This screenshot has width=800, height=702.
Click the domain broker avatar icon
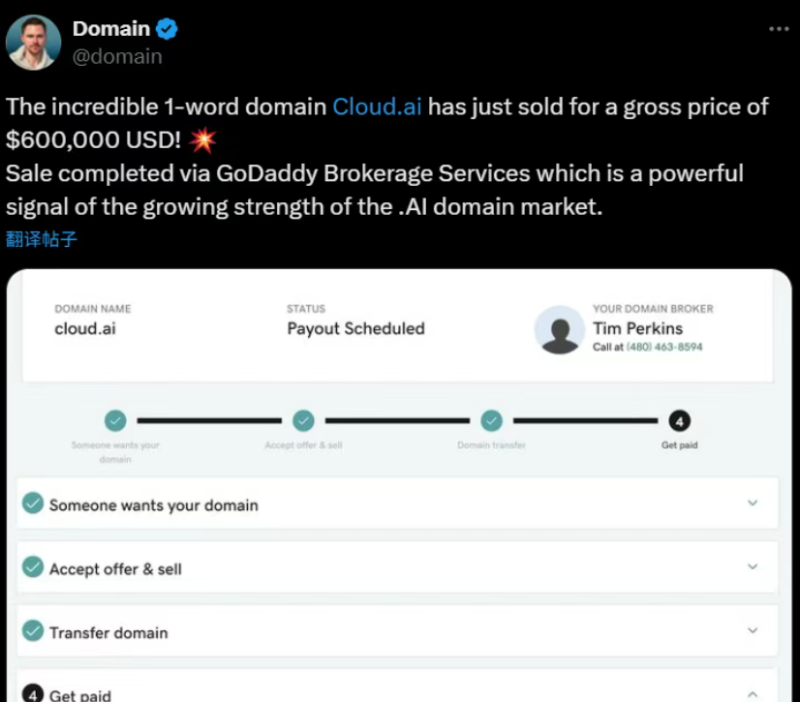pos(559,330)
